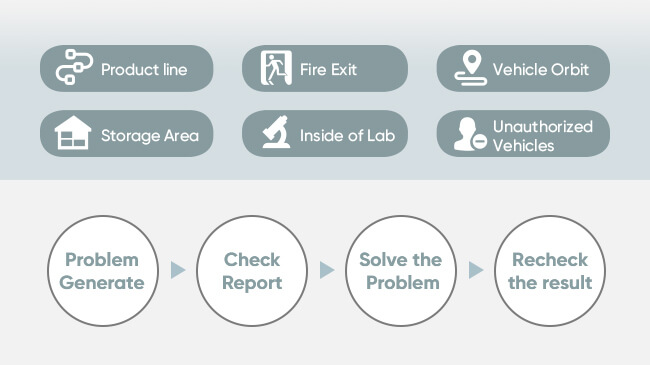This screenshot has height=365, width=650.
Task: Click the Inside of Lab microscope icon
Action: (x=276, y=132)
